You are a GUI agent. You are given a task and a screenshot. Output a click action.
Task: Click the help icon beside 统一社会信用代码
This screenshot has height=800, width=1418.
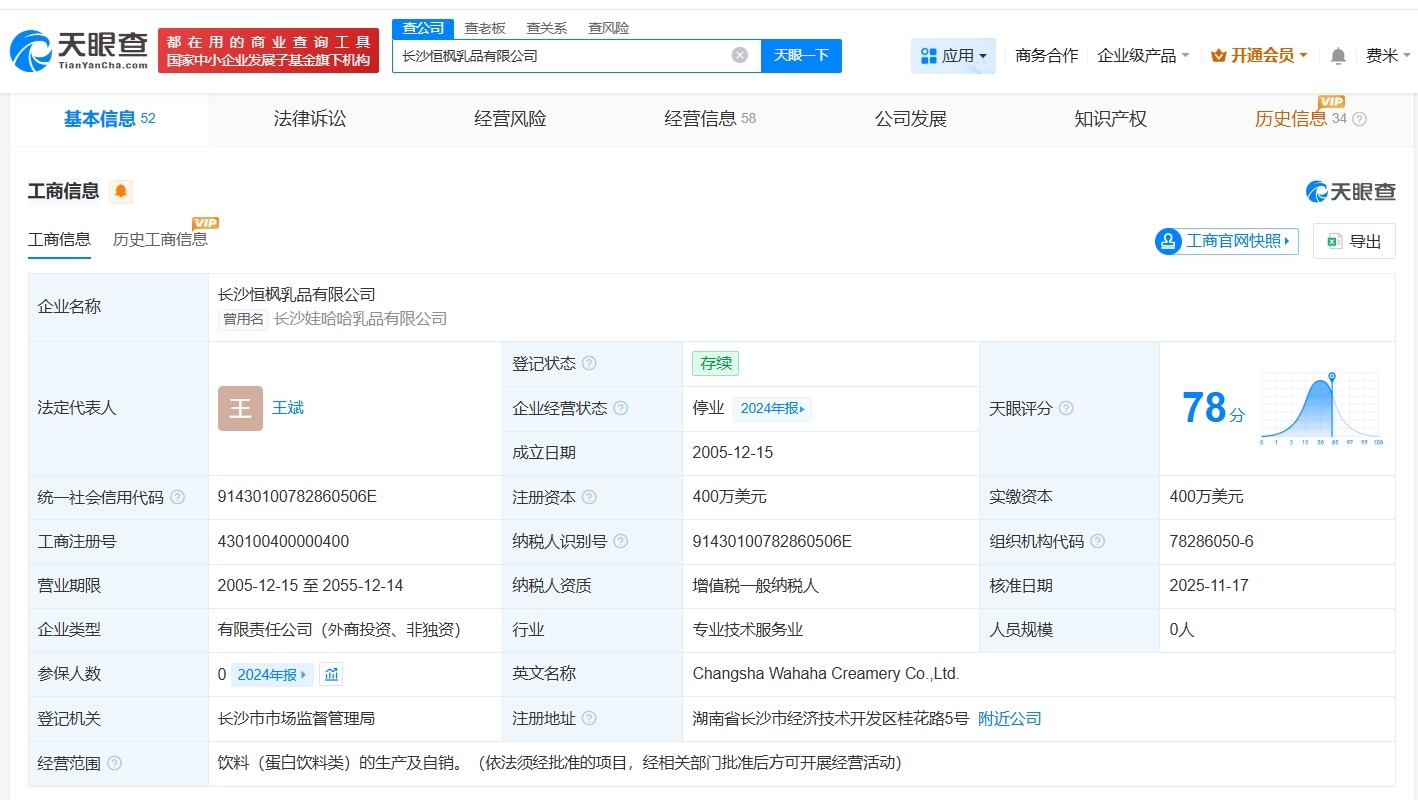(177, 497)
